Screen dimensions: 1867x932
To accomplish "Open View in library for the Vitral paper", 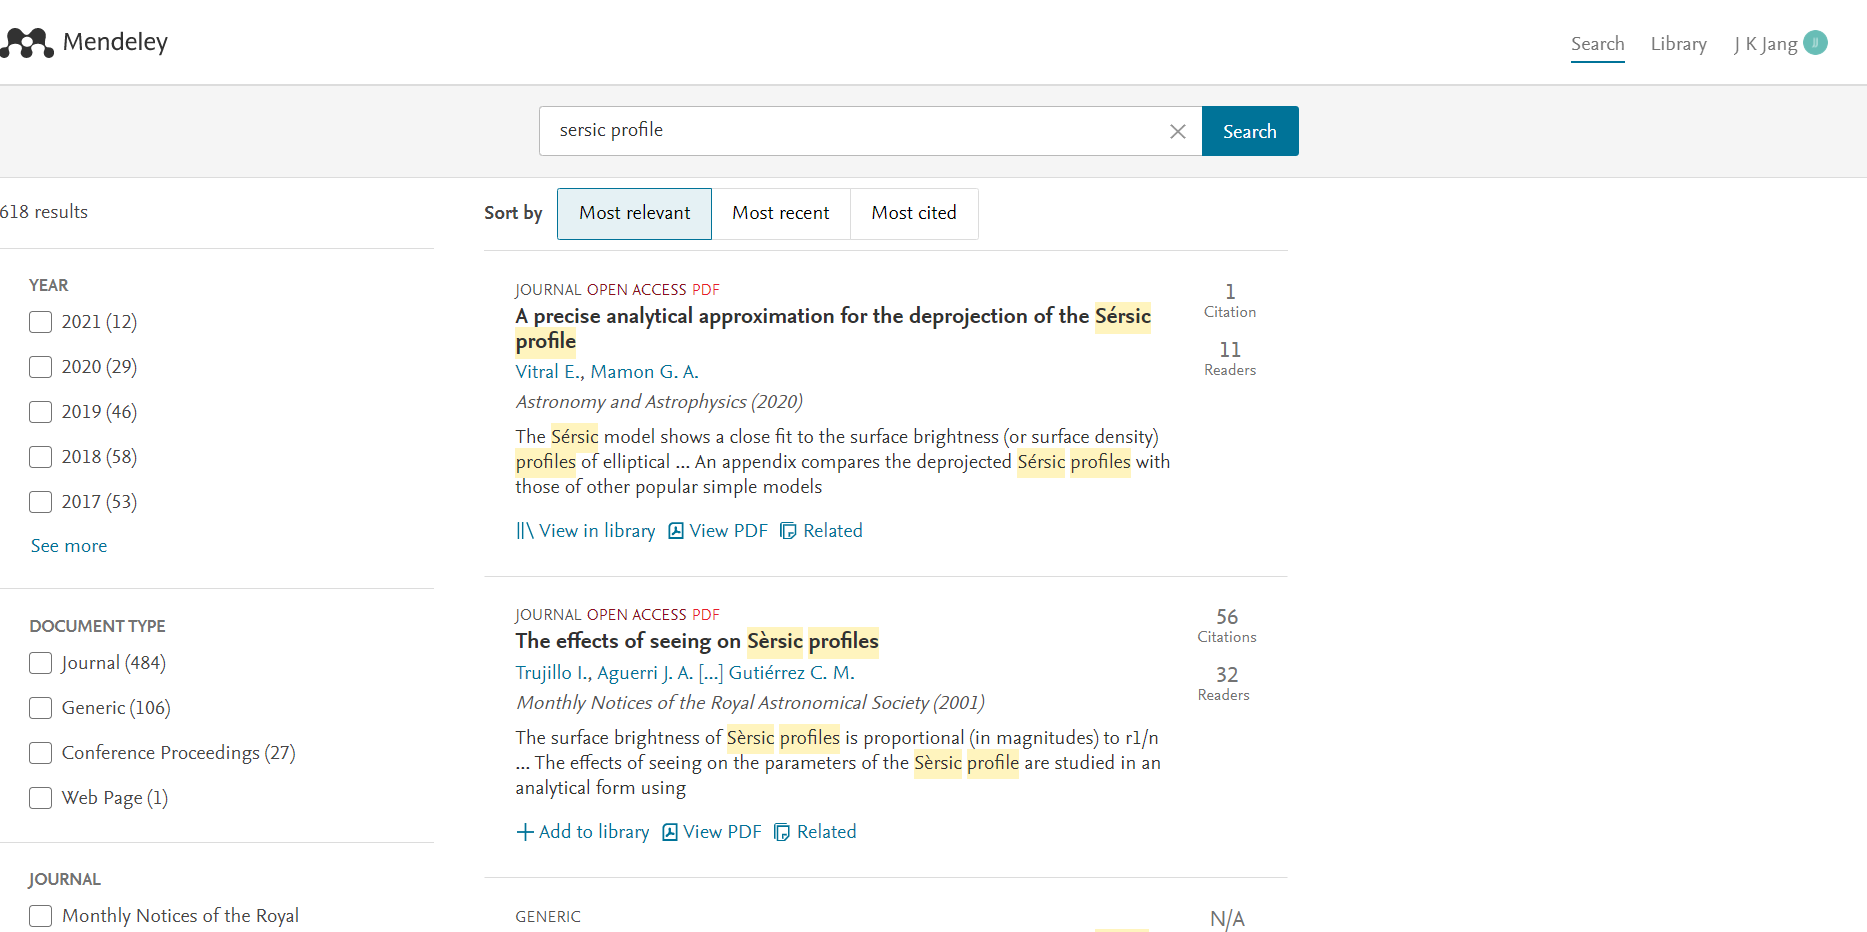I will point(586,531).
